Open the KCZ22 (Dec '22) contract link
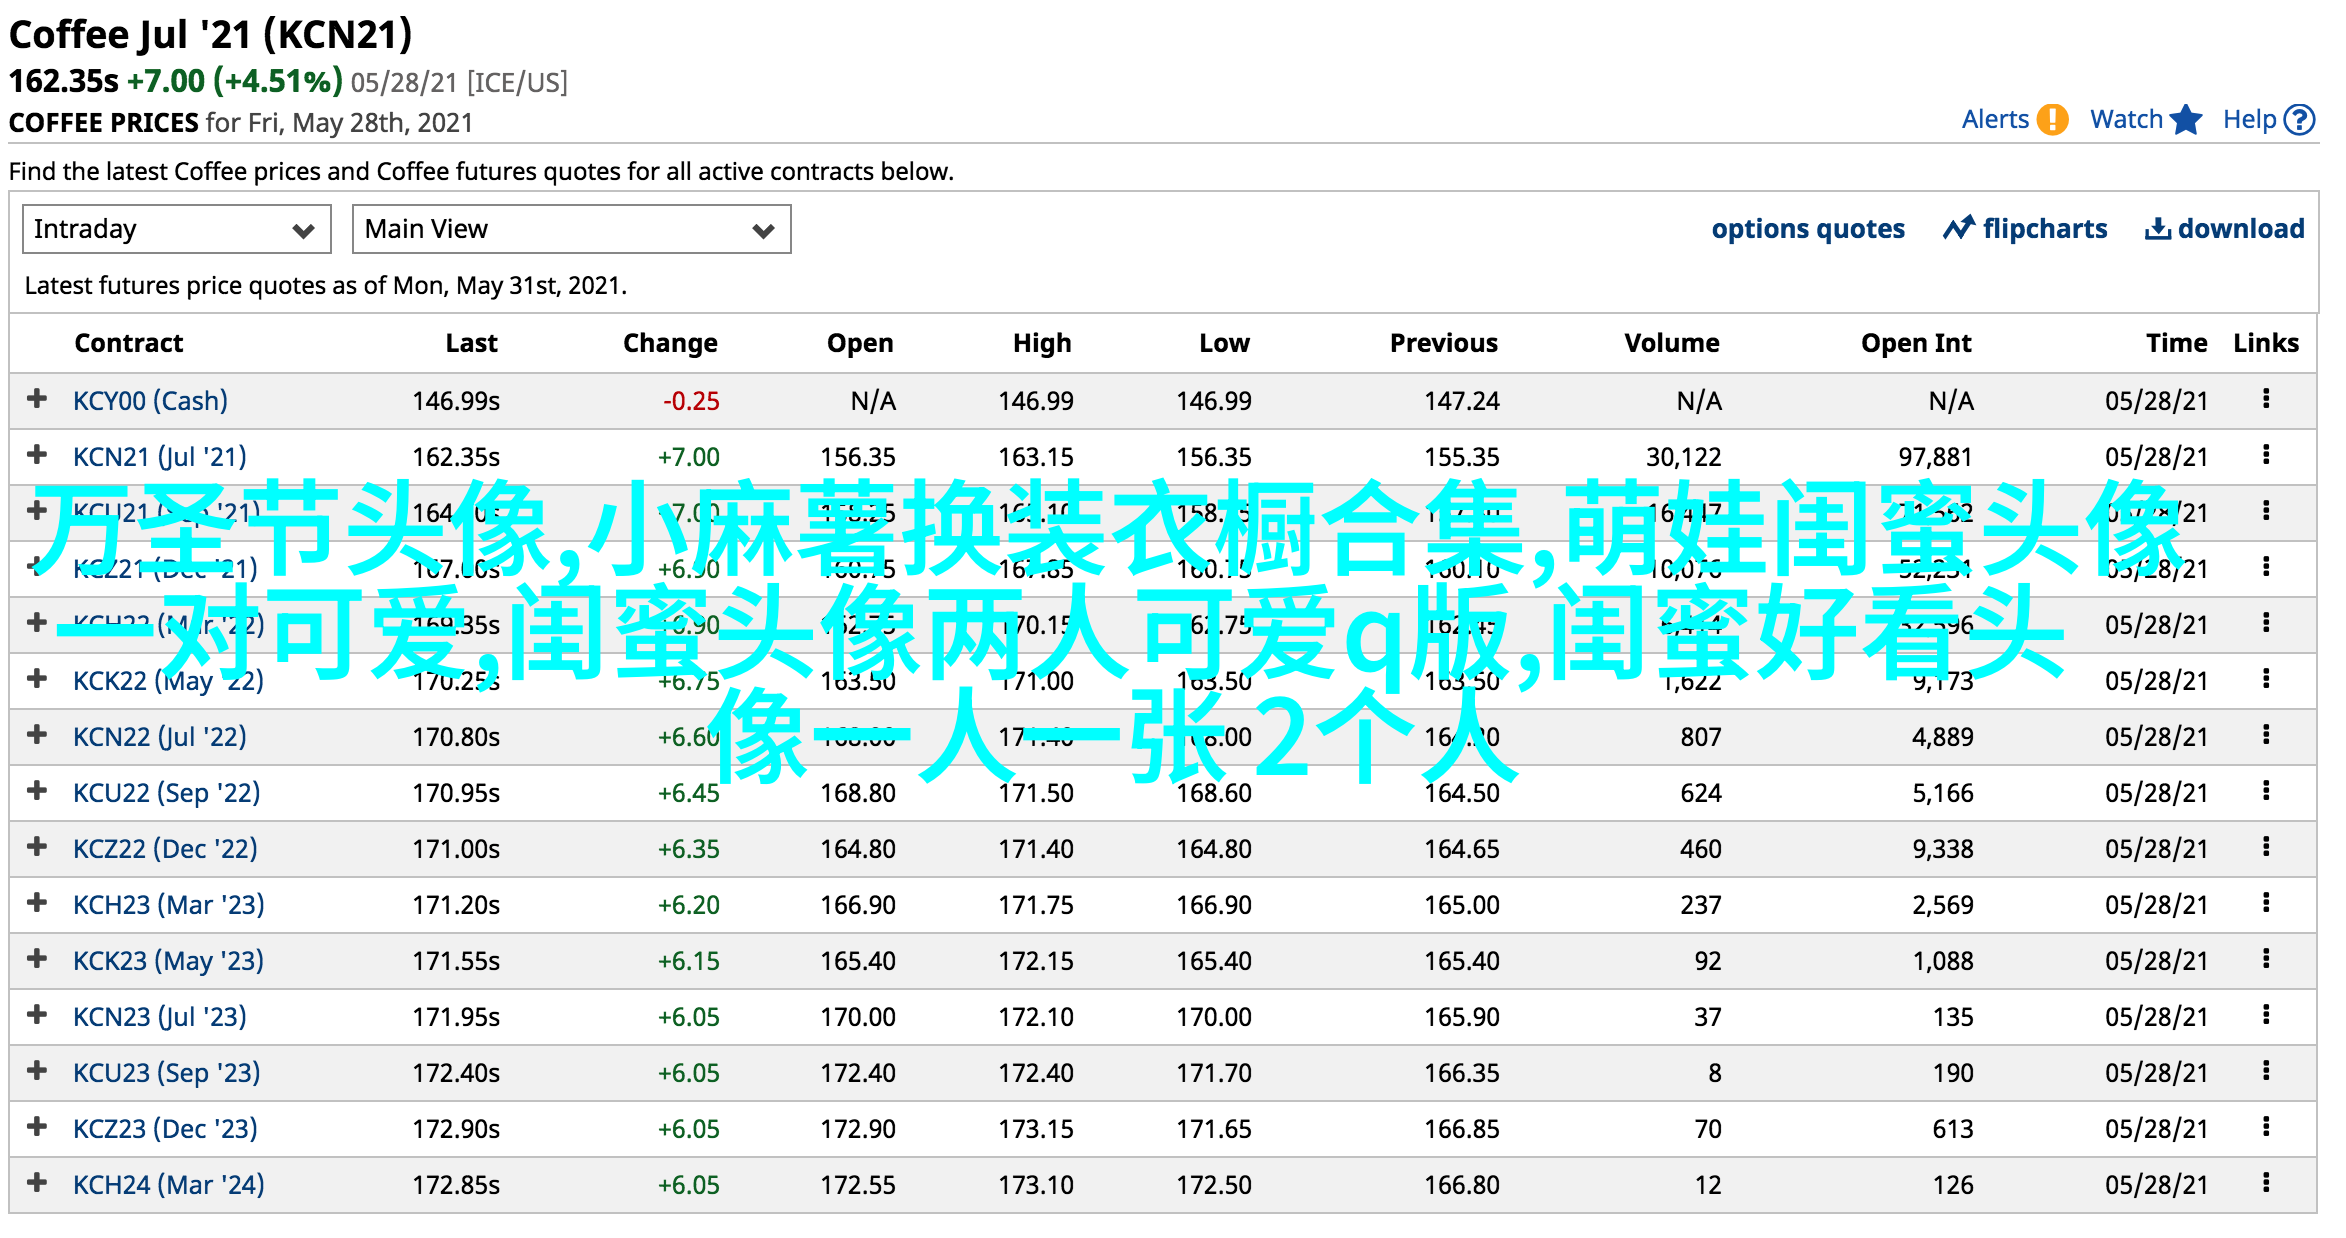The width and height of the screenshot is (2346, 1238). 165,848
